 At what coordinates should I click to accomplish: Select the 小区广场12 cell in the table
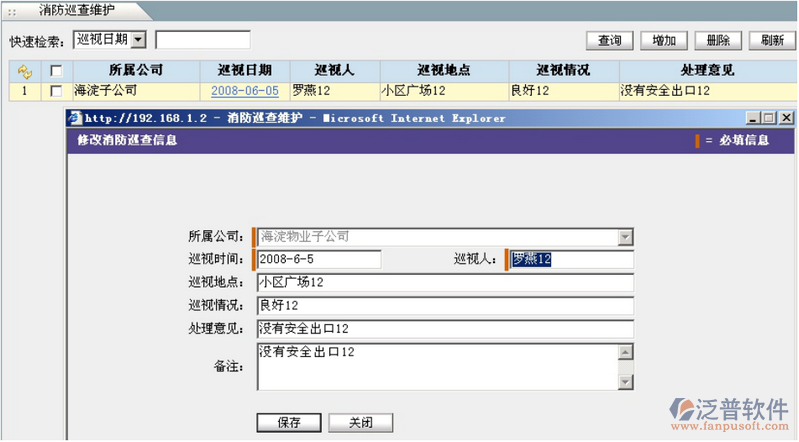click(444, 91)
